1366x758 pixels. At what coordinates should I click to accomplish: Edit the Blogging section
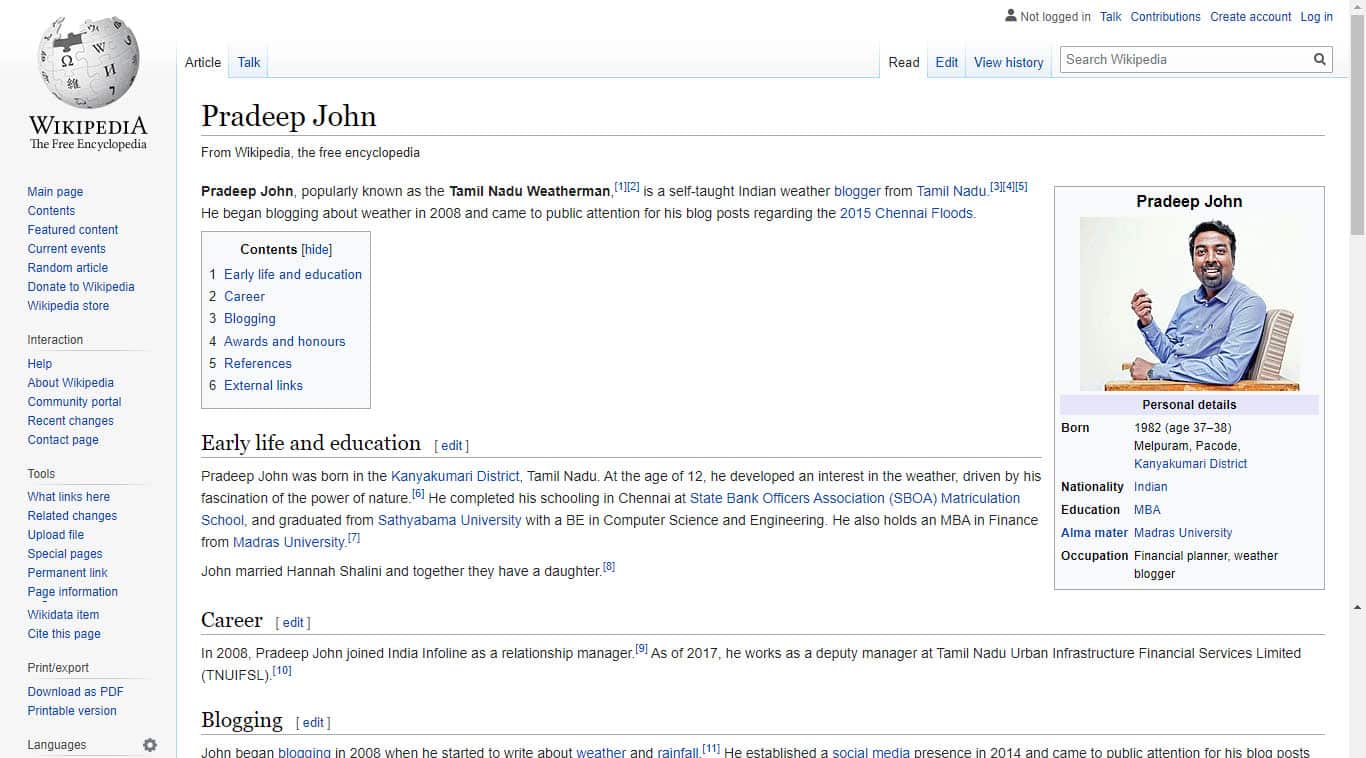(313, 722)
